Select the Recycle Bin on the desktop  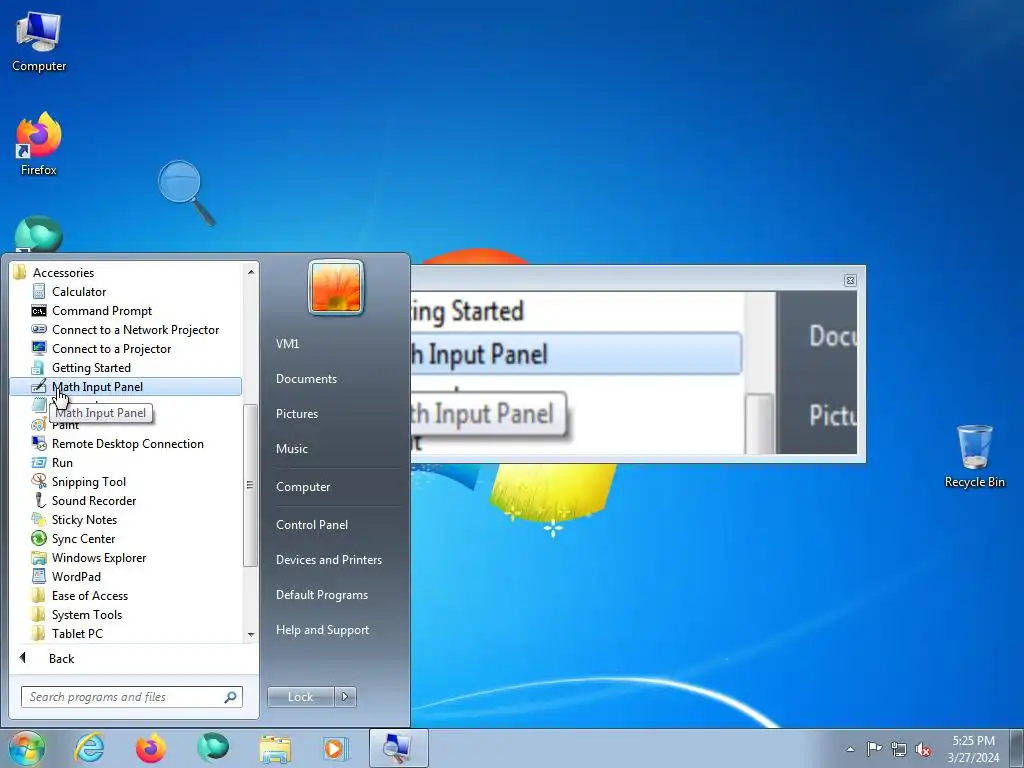pyautogui.click(x=974, y=456)
